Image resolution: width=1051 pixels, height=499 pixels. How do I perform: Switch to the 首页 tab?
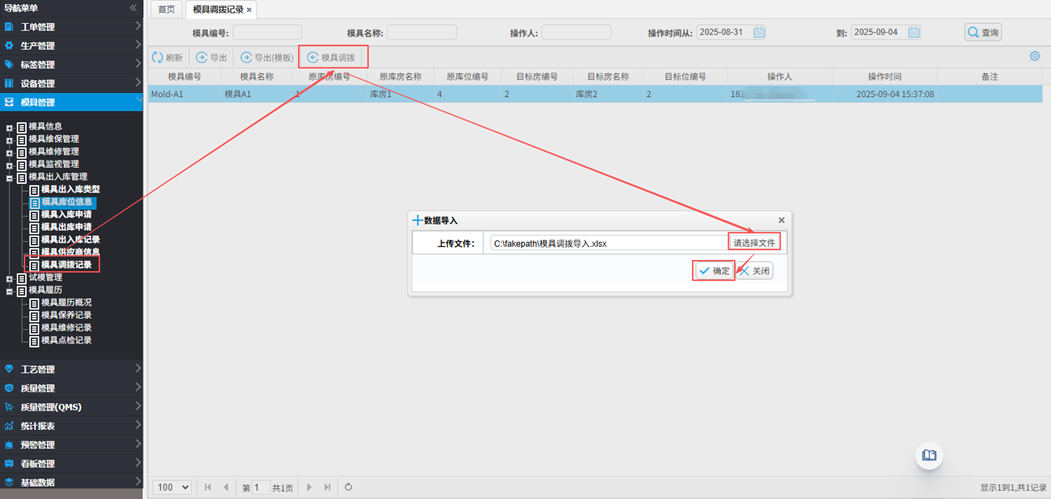(166, 9)
